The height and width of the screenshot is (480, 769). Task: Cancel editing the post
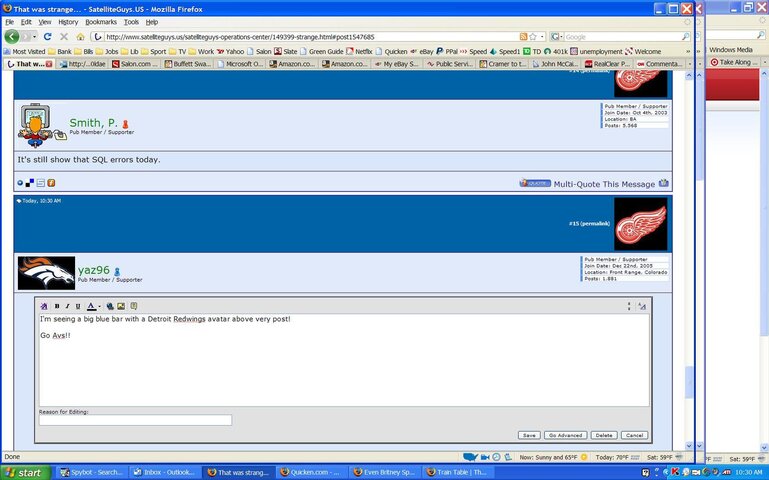pos(634,435)
